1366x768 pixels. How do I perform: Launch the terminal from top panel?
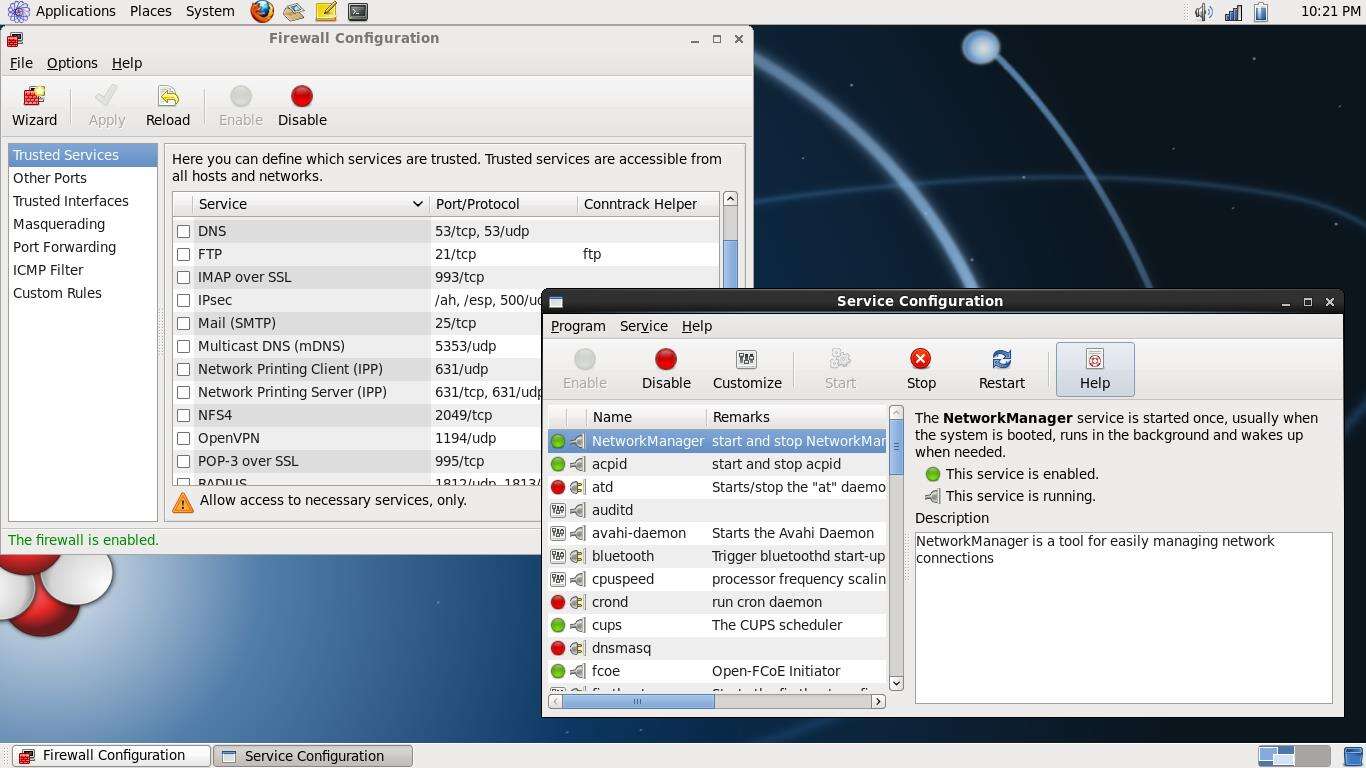click(358, 12)
